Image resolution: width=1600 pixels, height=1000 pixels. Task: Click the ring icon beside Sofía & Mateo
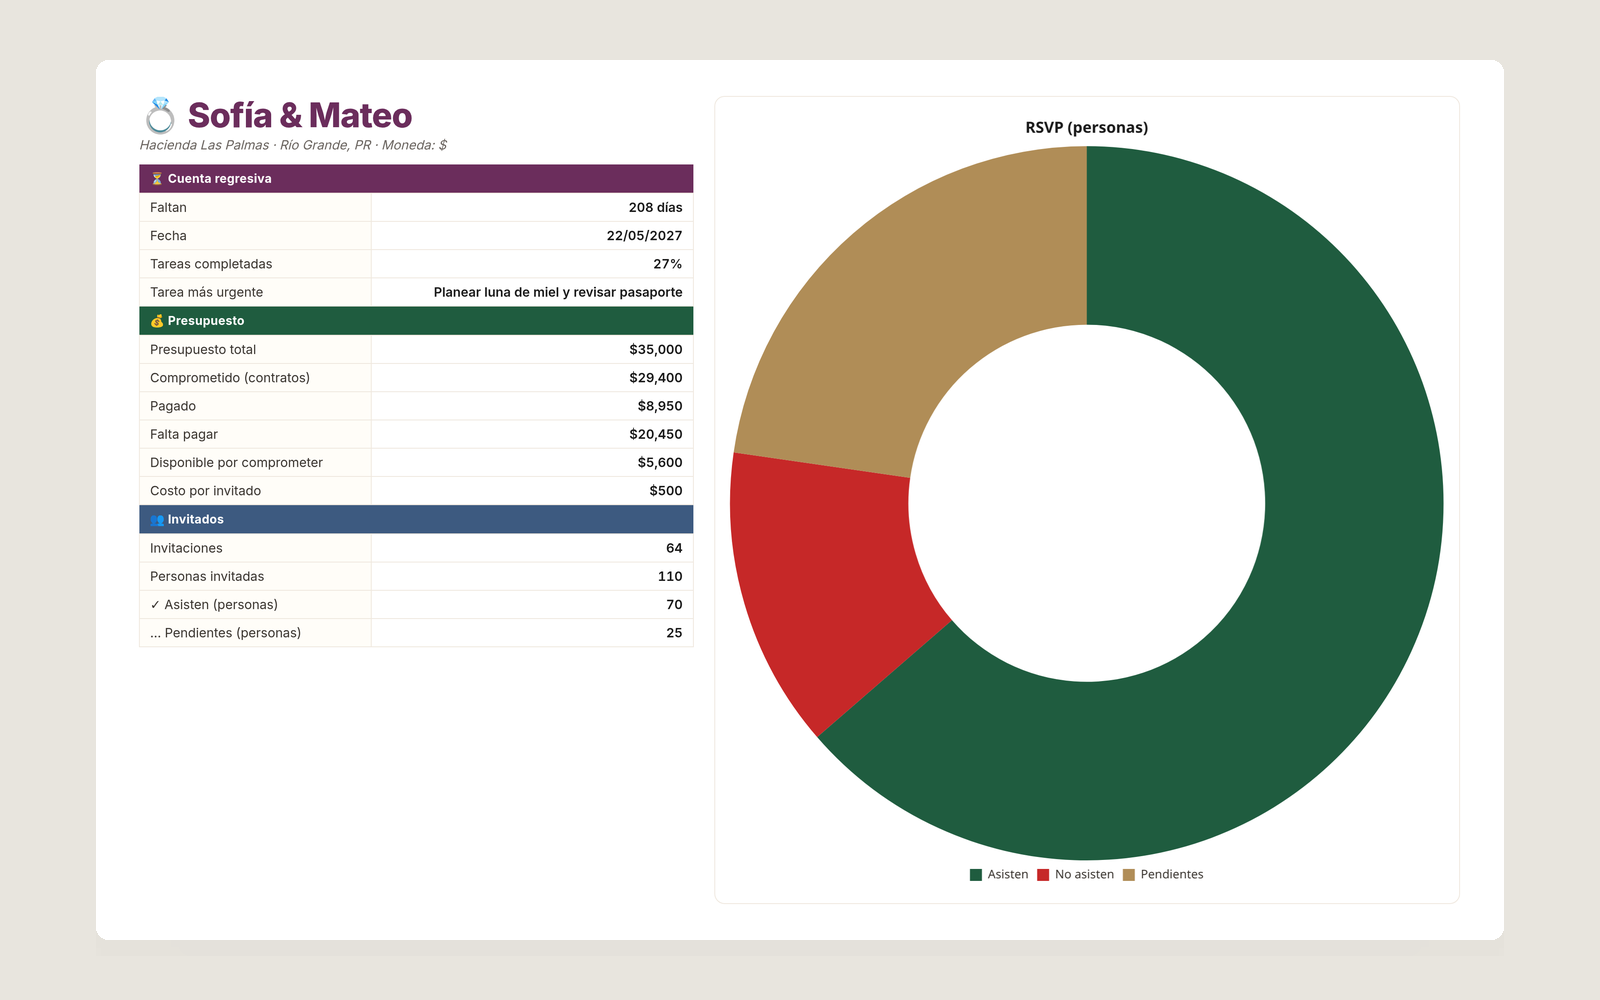(160, 116)
